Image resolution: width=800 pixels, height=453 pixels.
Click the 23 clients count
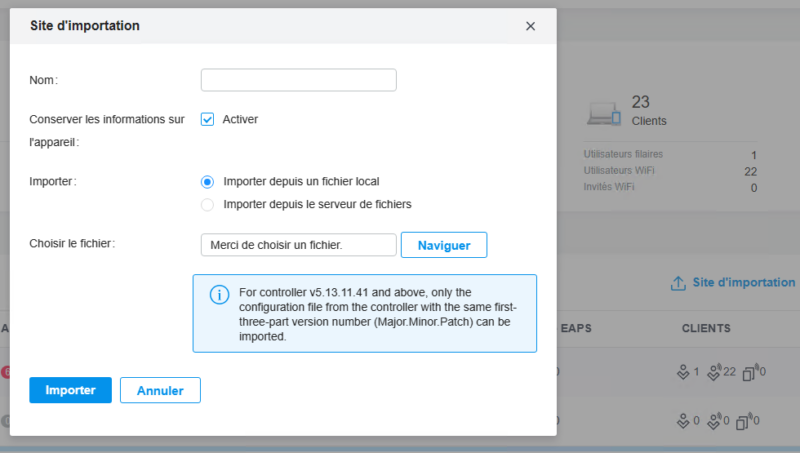pos(640,102)
